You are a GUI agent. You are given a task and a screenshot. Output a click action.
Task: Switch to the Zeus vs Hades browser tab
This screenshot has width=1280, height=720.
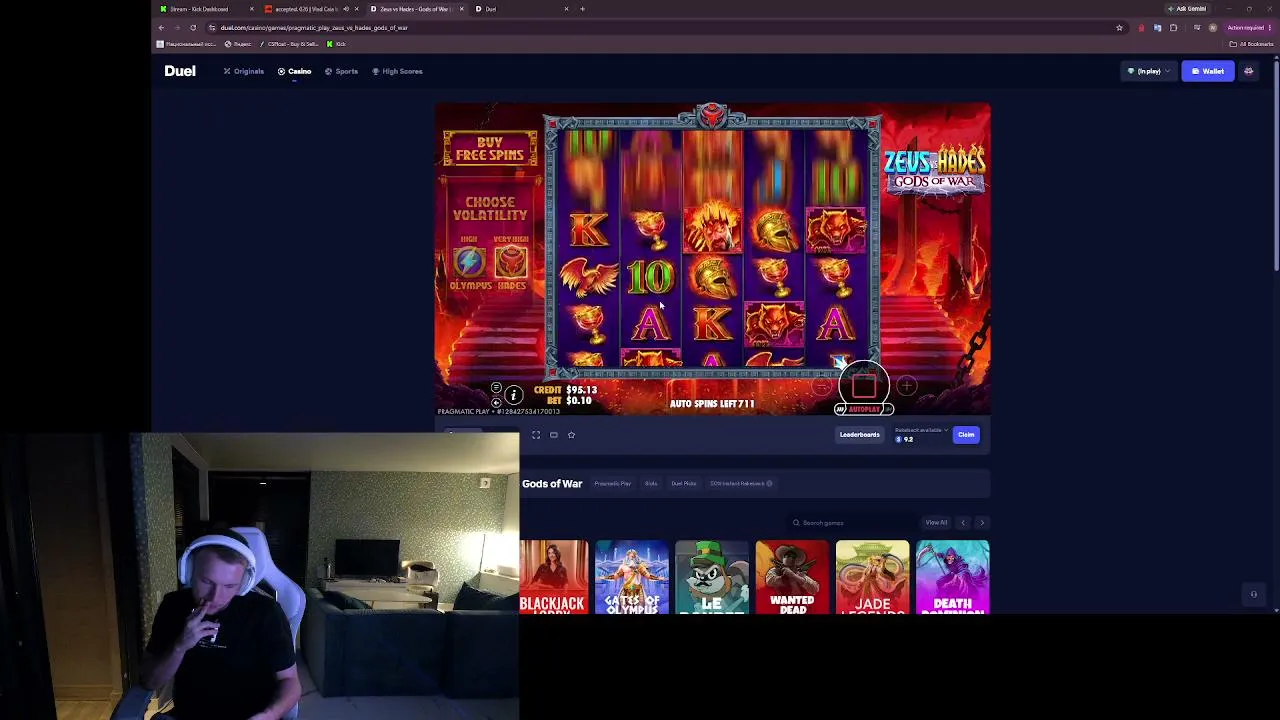417,9
